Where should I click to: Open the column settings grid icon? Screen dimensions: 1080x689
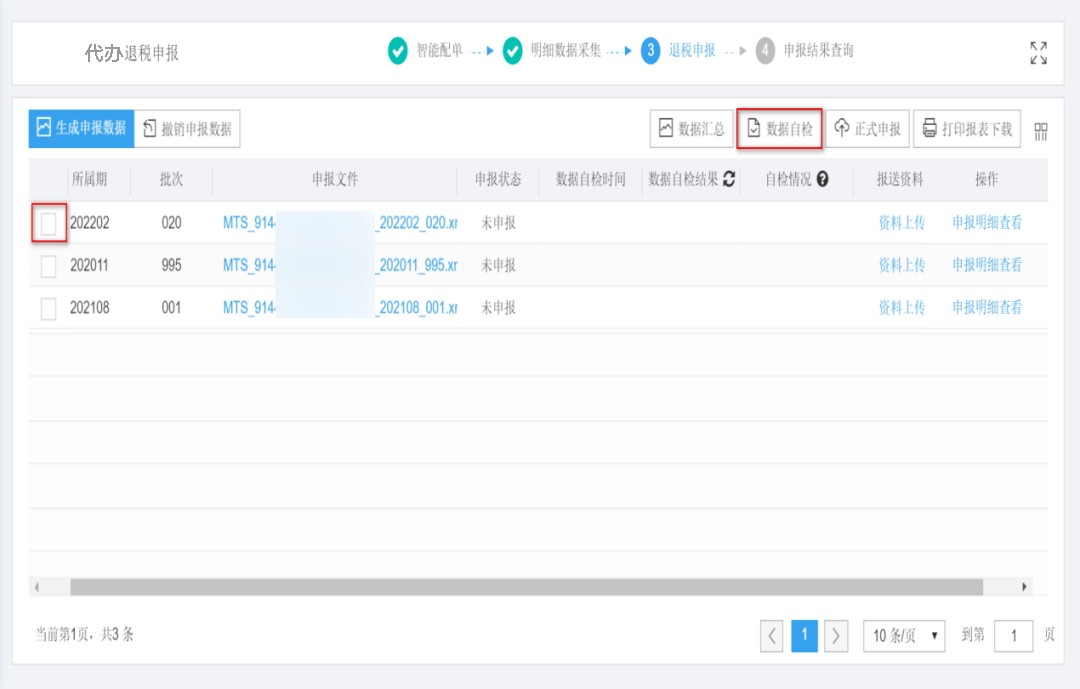point(1041,131)
